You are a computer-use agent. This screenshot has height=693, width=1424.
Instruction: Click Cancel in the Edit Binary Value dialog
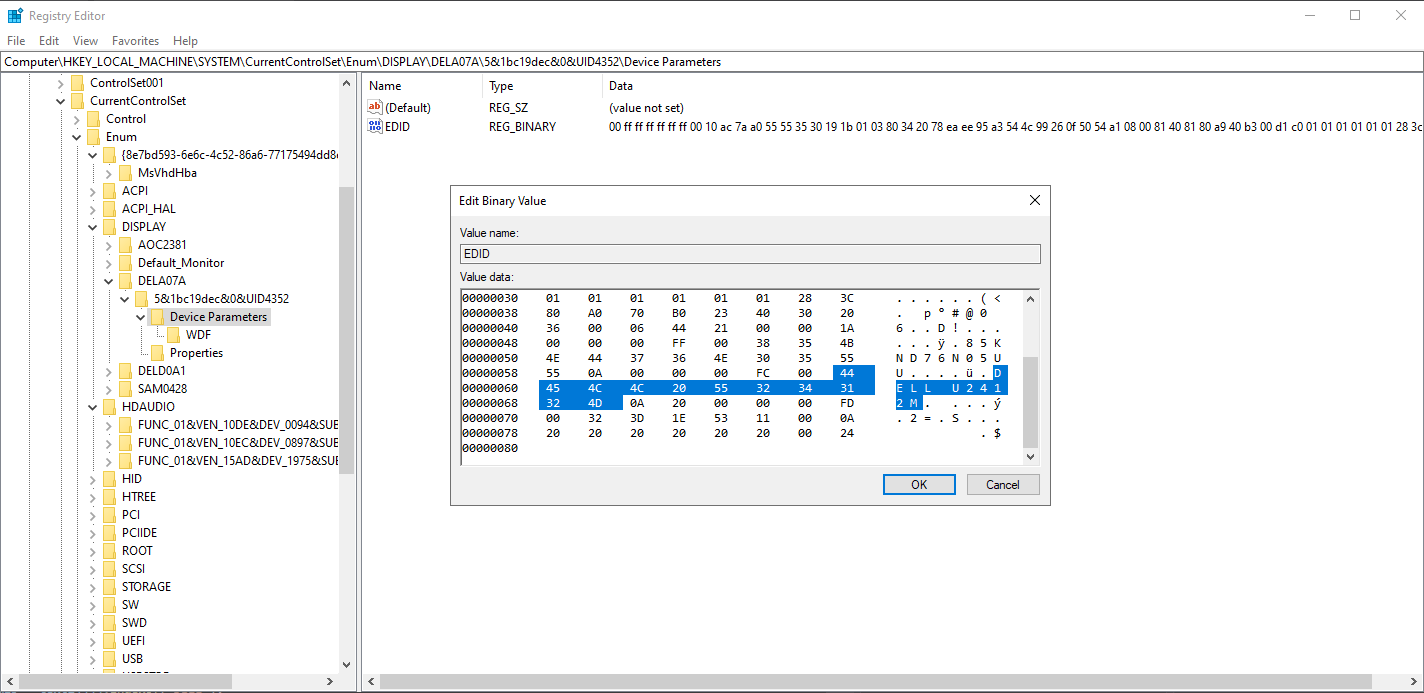click(1002, 484)
